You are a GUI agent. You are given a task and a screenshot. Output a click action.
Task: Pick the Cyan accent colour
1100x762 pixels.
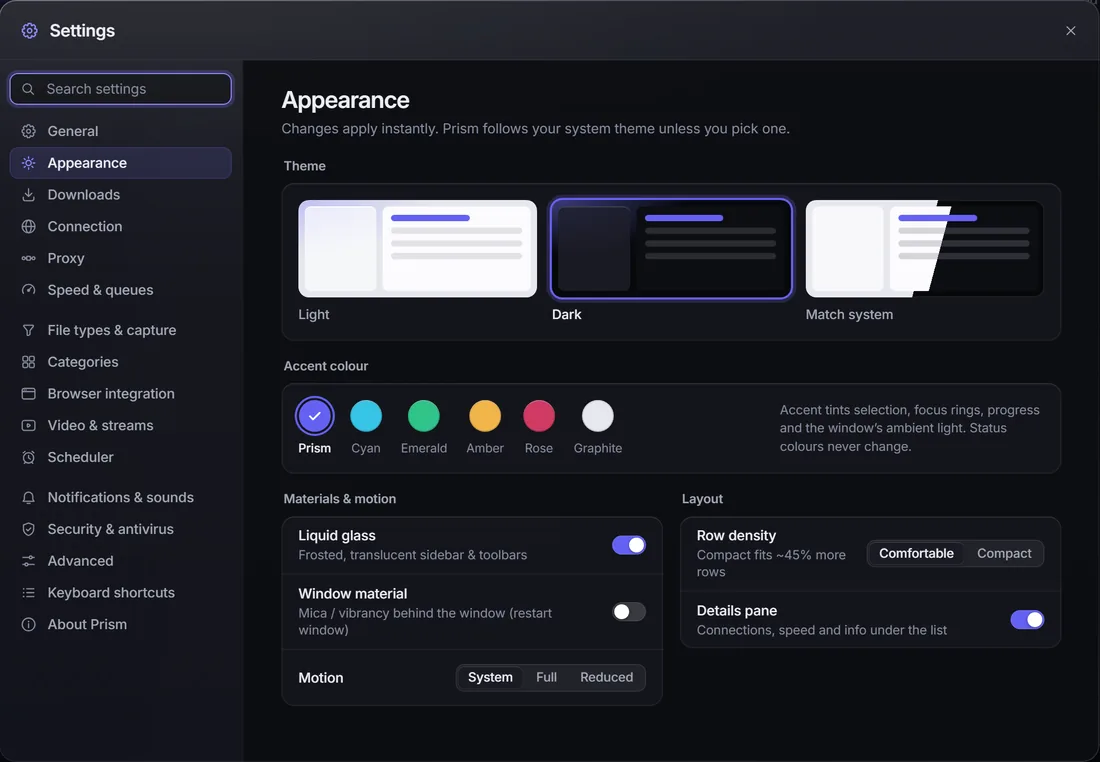click(x=365, y=416)
